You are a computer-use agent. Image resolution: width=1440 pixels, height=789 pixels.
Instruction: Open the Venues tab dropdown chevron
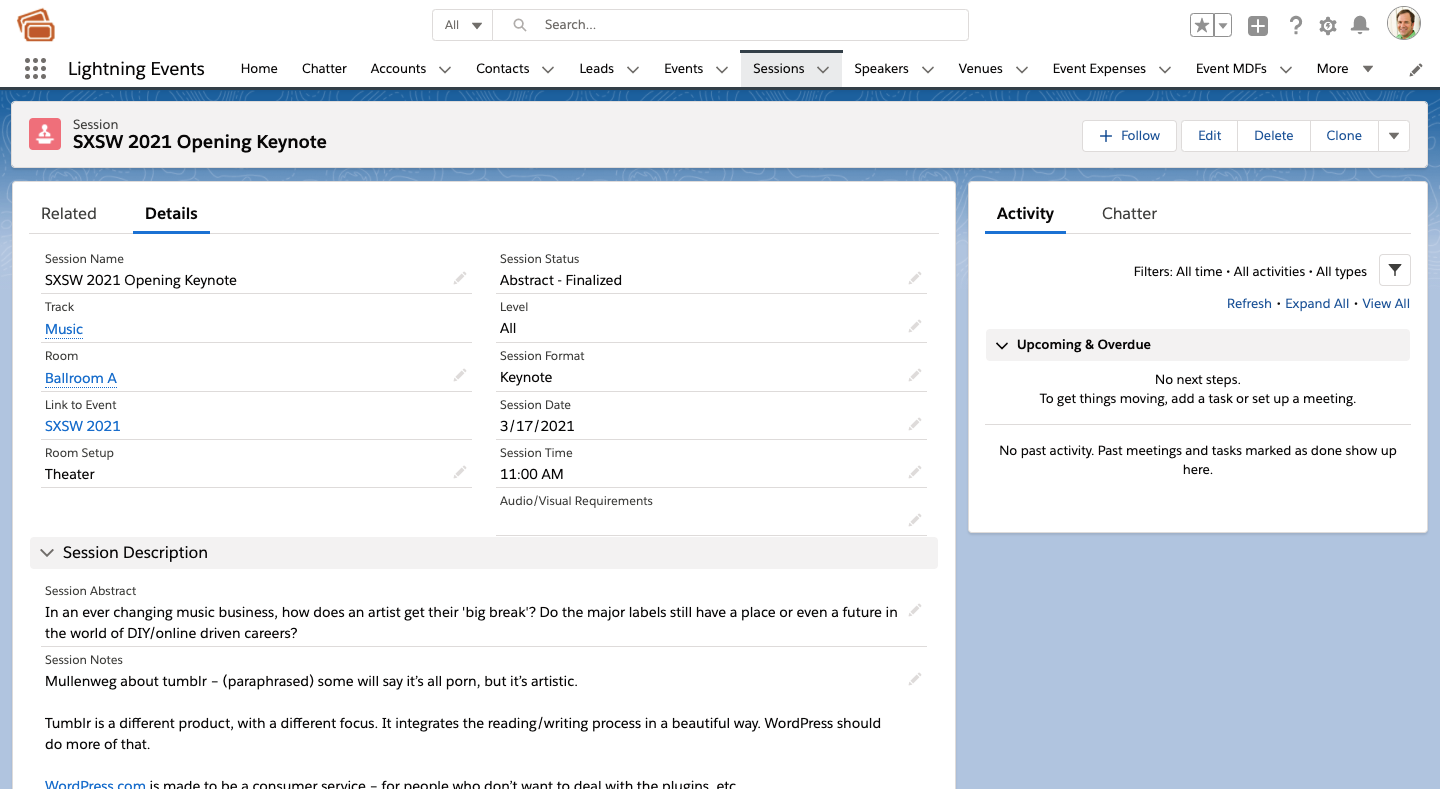tap(1022, 70)
